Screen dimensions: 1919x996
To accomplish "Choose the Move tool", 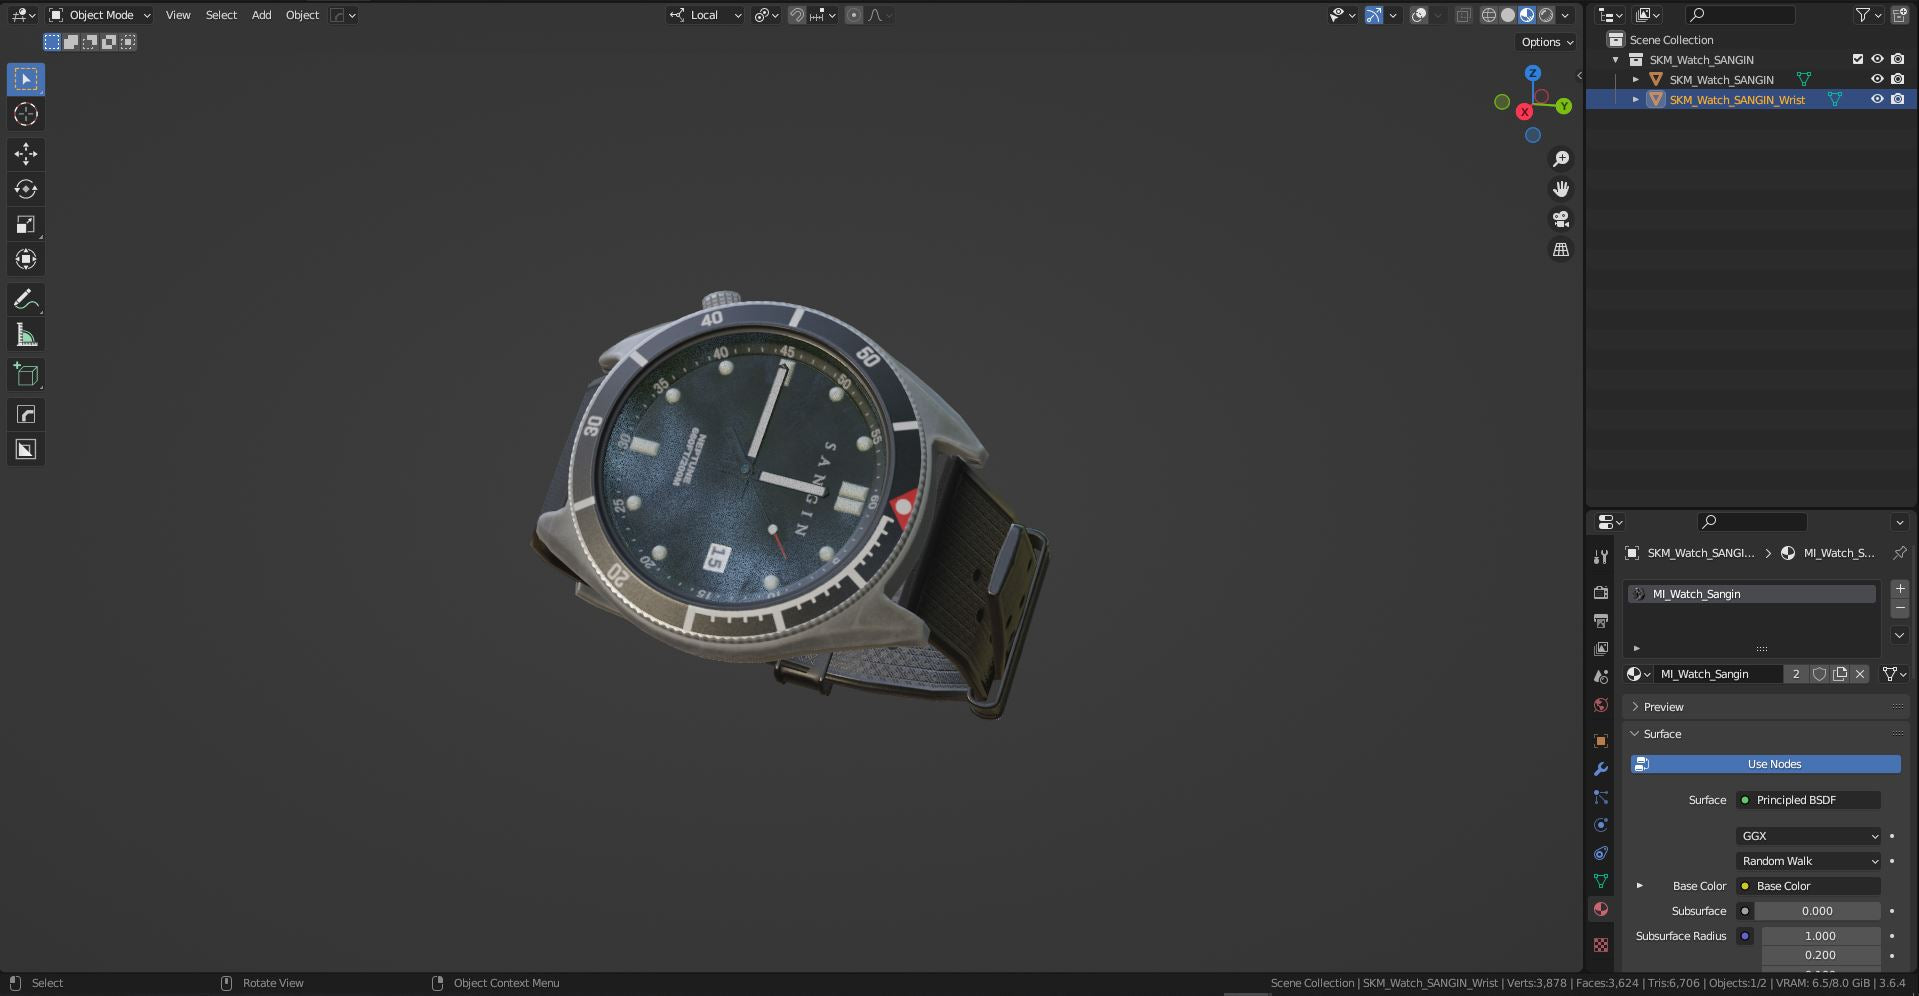I will [x=26, y=154].
